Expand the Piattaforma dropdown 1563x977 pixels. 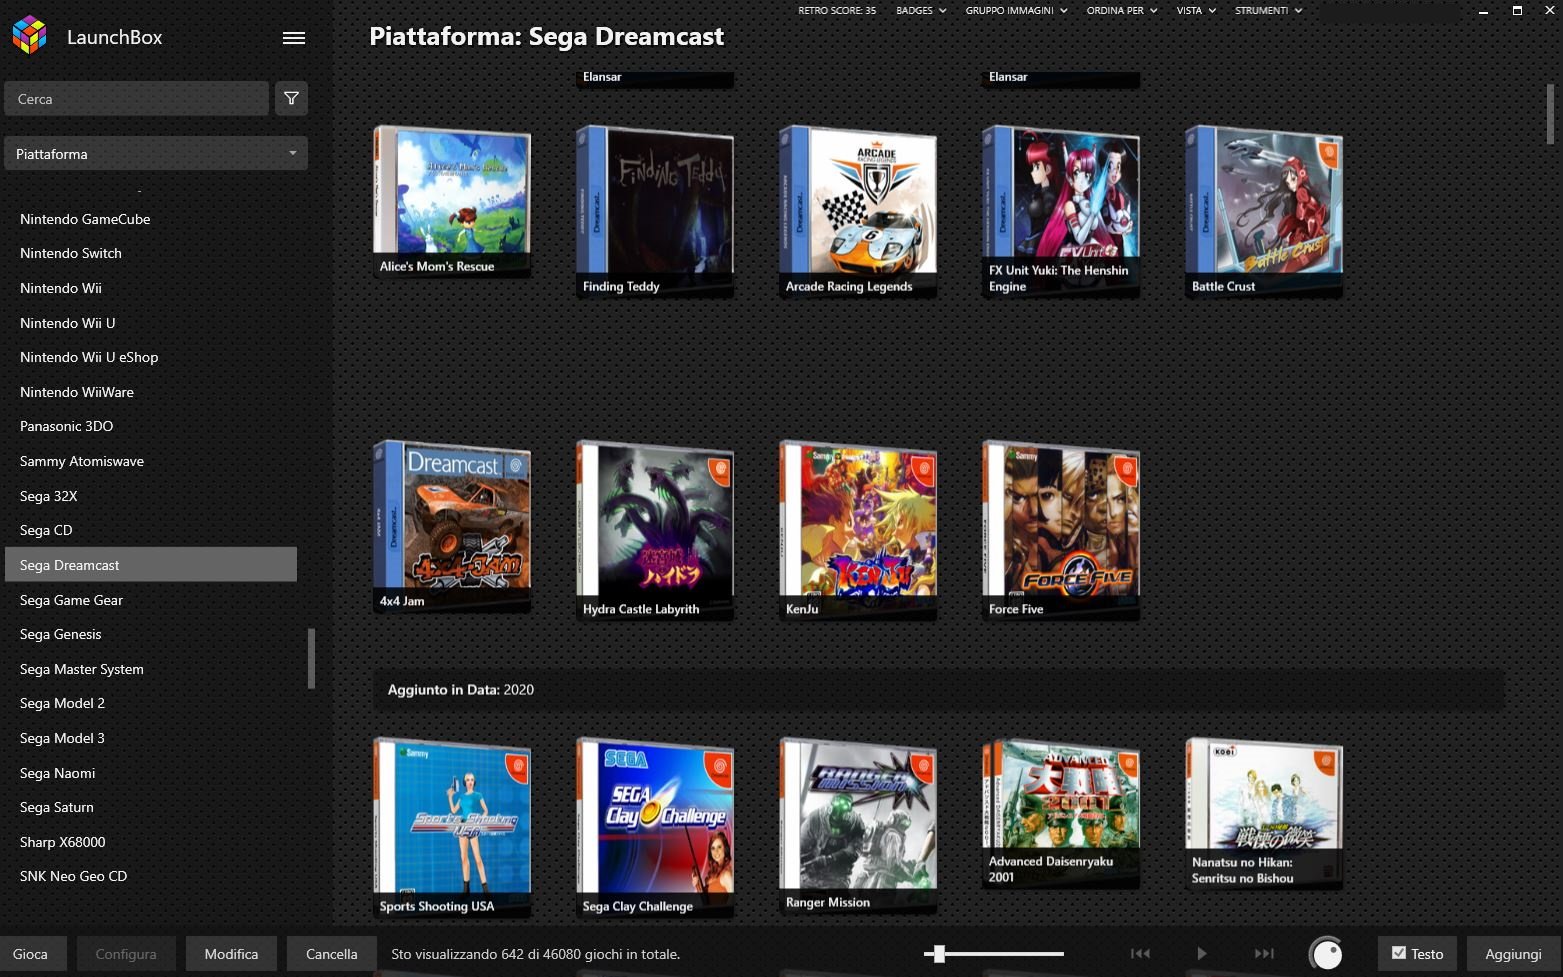click(156, 154)
